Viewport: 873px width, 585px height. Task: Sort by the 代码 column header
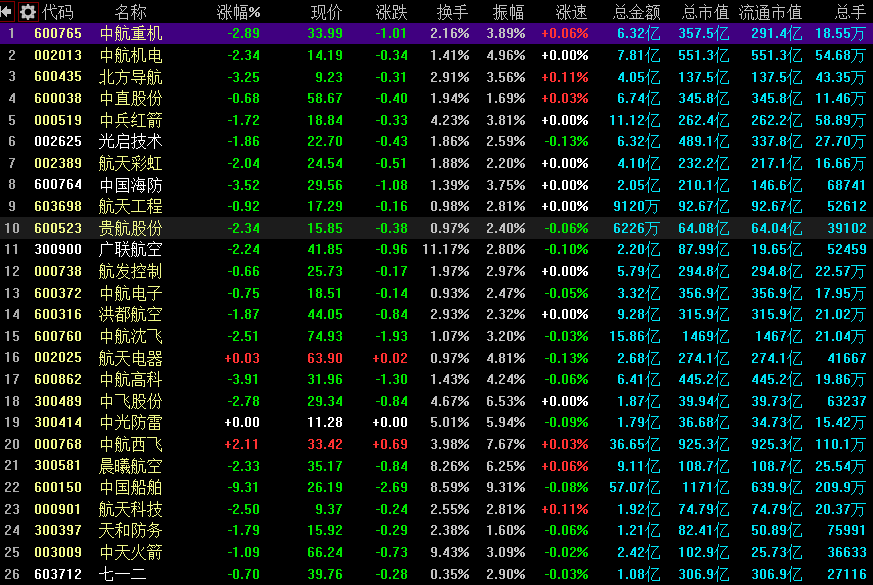tap(58, 12)
